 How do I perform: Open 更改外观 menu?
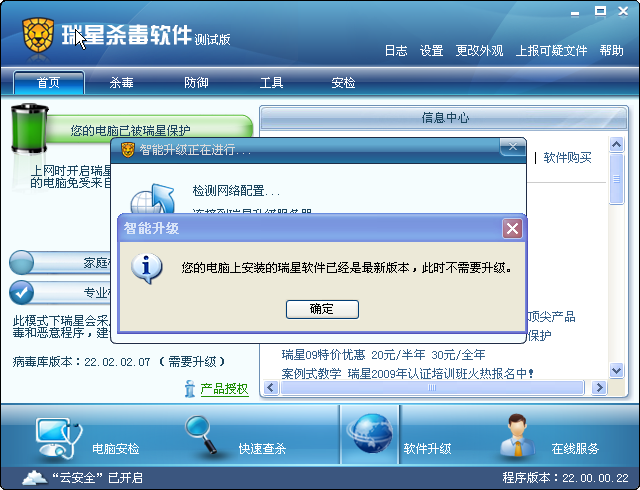click(x=480, y=51)
